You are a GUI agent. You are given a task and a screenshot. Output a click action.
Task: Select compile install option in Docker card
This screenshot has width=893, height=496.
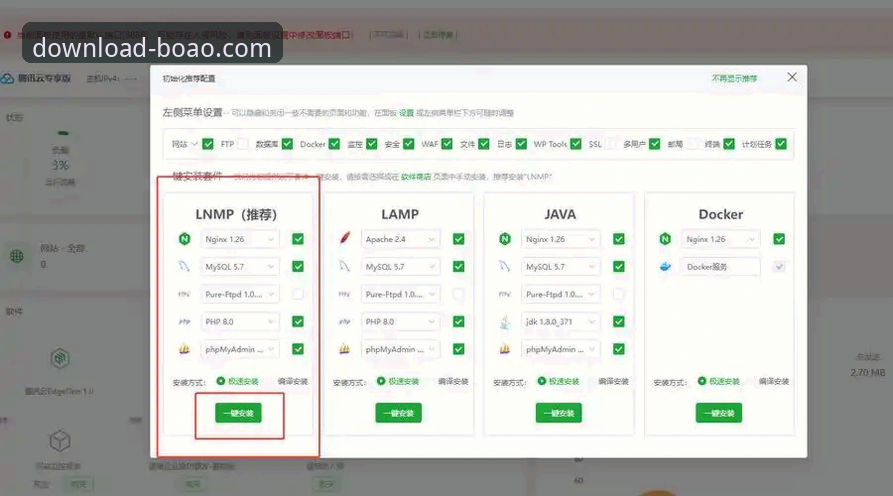click(774, 382)
